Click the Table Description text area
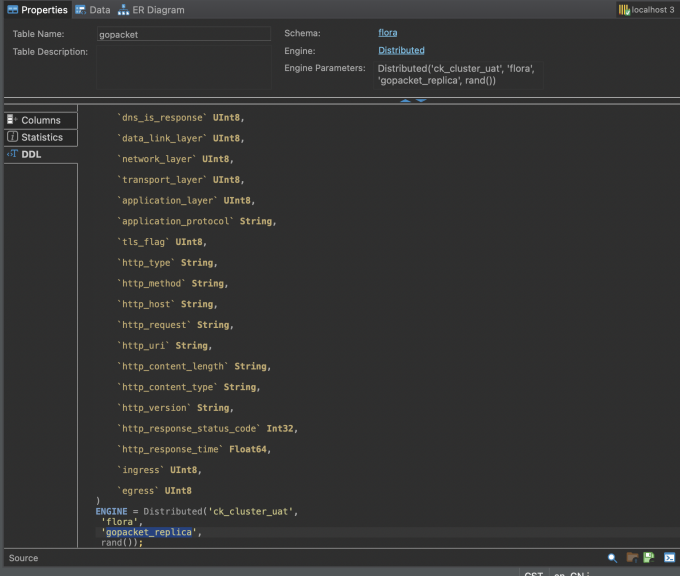680x576 pixels. point(184,67)
